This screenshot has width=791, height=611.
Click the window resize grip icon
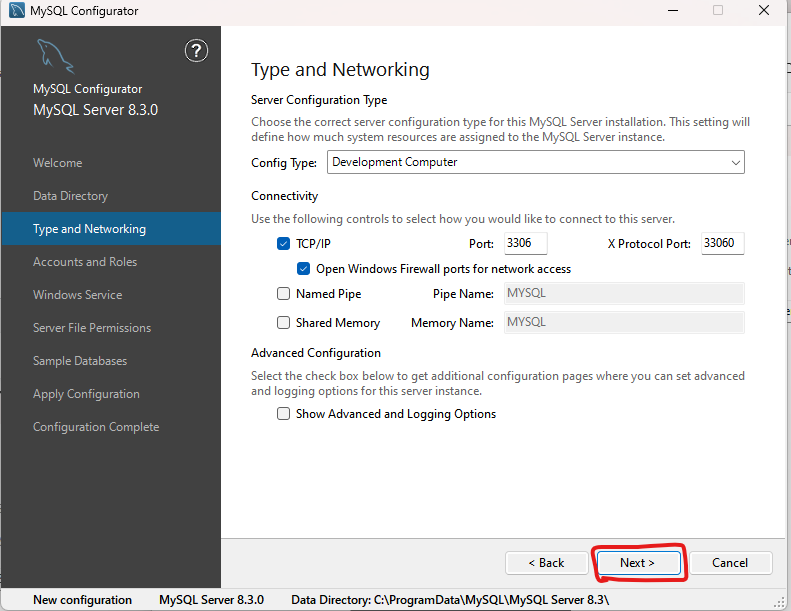click(780, 601)
